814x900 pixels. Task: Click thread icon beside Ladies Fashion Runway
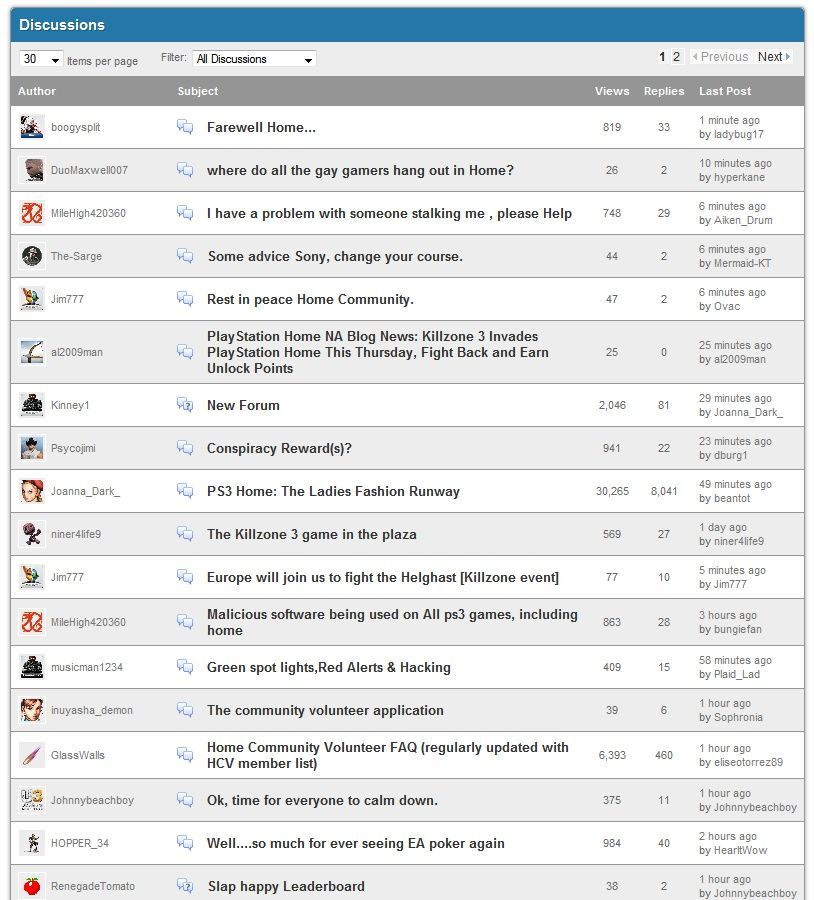185,491
